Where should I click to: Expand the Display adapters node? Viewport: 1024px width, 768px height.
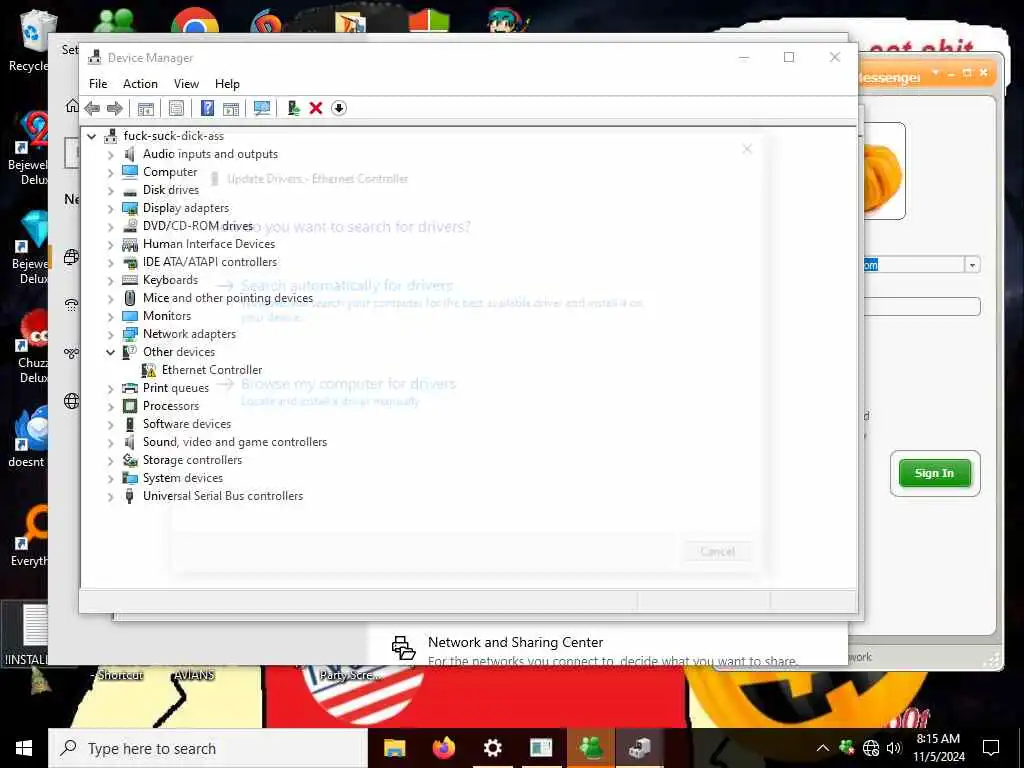110,208
